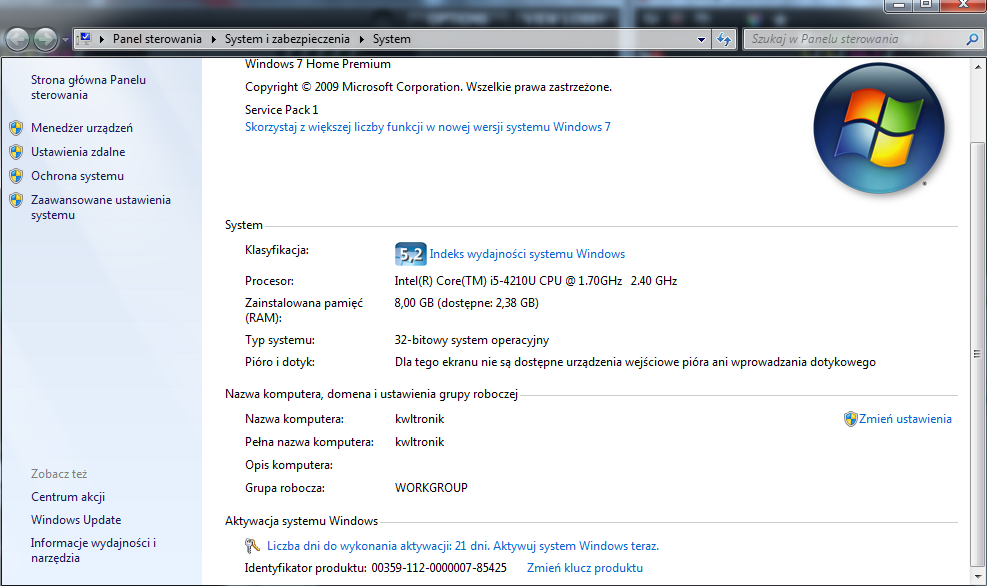Click the vertical scrollbar thumb
Image resolution: width=987 pixels, height=586 pixels.
(978, 354)
